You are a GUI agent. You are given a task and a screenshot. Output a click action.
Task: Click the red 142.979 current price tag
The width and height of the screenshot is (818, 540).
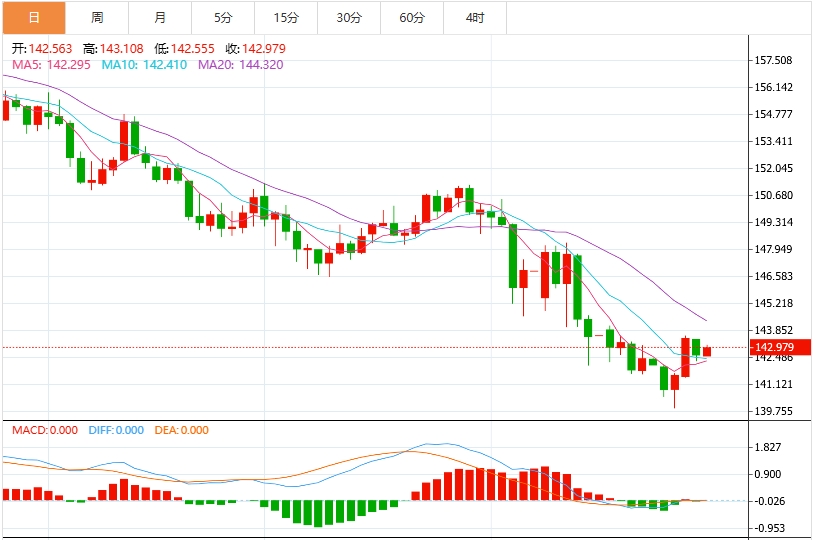pos(780,347)
